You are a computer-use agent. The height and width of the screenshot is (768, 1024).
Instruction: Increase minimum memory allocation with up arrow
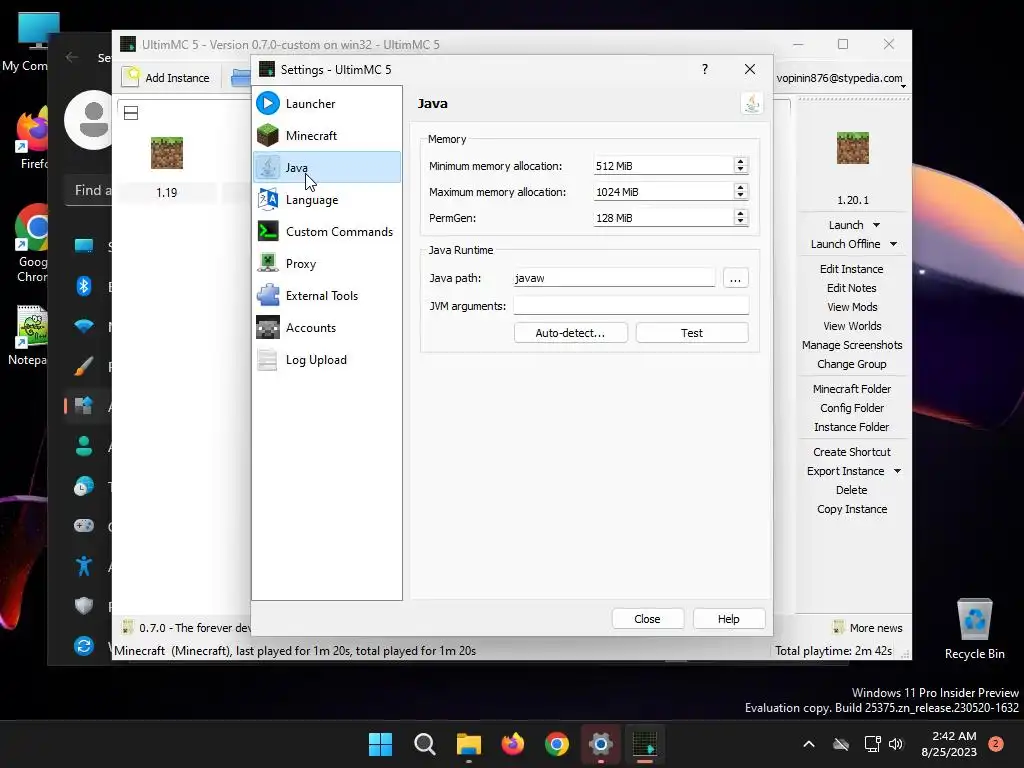pyautogui.click(x=740, y=162)
